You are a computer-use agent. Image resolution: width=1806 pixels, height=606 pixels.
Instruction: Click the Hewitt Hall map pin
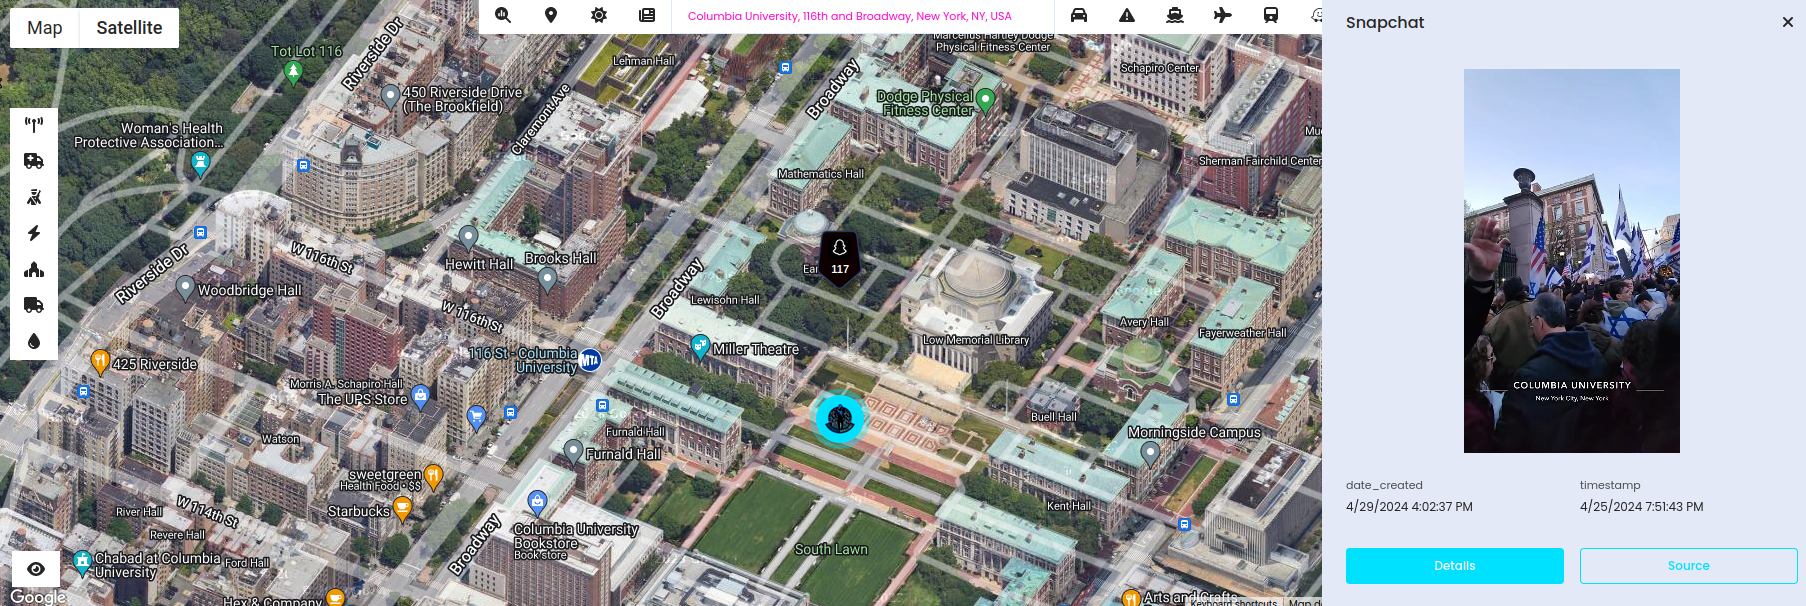point(468,237)
